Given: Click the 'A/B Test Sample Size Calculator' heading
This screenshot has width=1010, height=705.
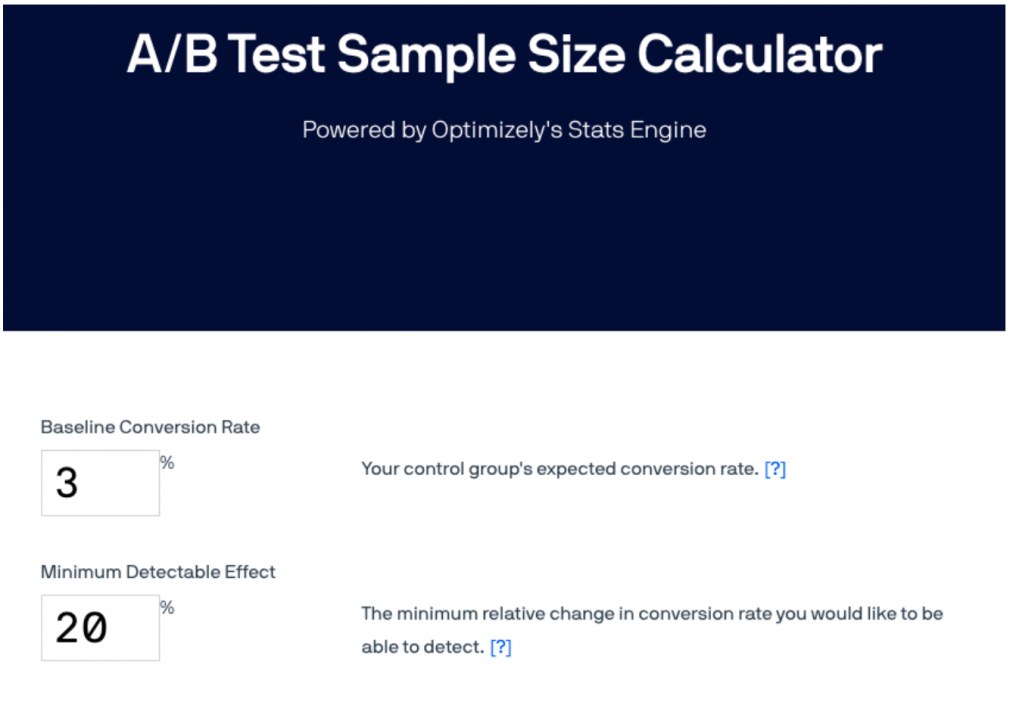Looking at the screenshot, I should 504,55.
